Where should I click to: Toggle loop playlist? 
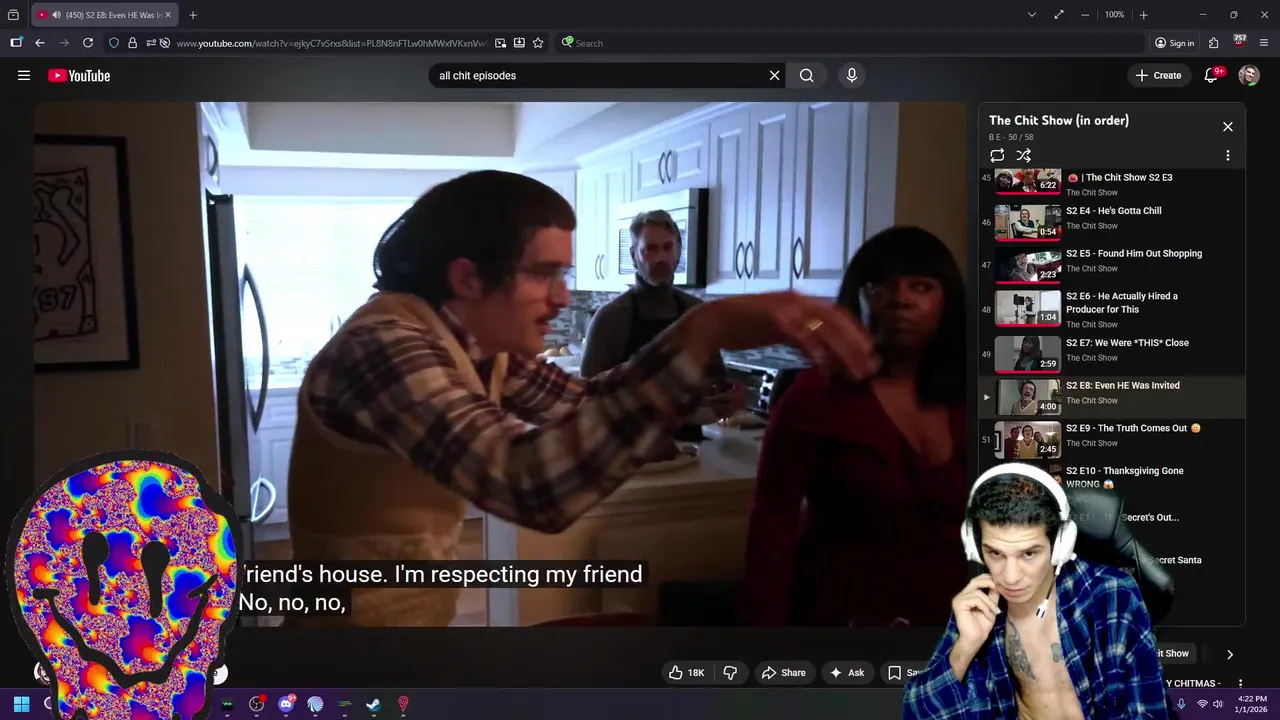click(x=997, y=155)
